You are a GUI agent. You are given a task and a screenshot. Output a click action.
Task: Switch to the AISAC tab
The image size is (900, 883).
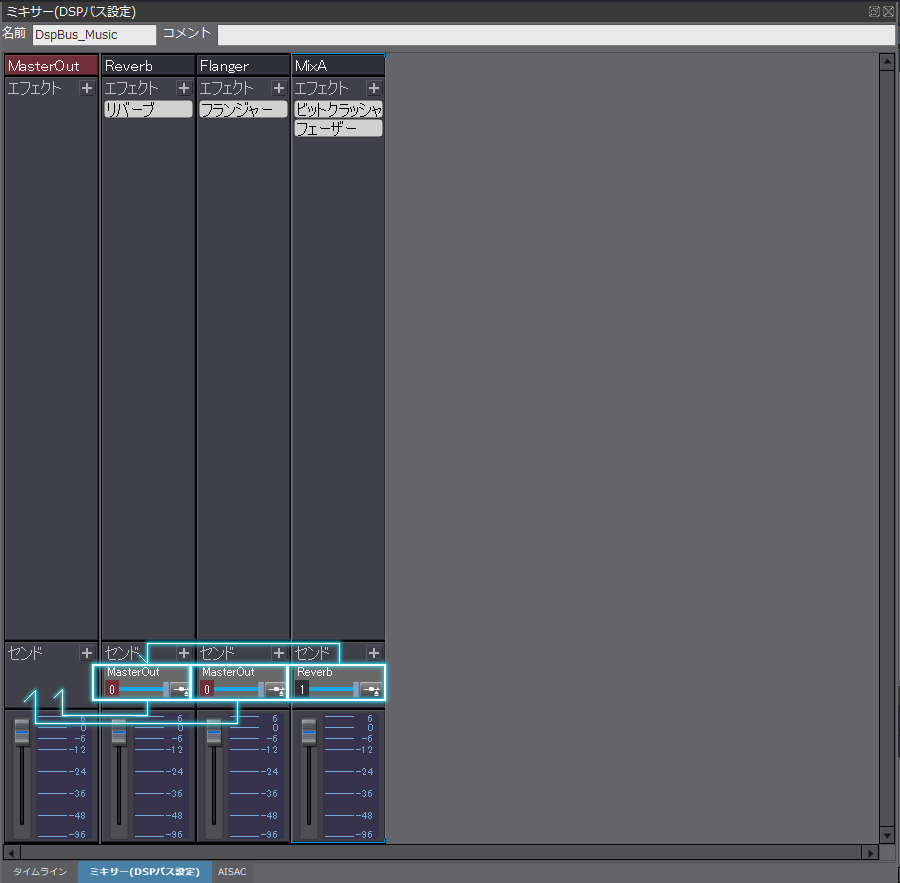(232, 872)
